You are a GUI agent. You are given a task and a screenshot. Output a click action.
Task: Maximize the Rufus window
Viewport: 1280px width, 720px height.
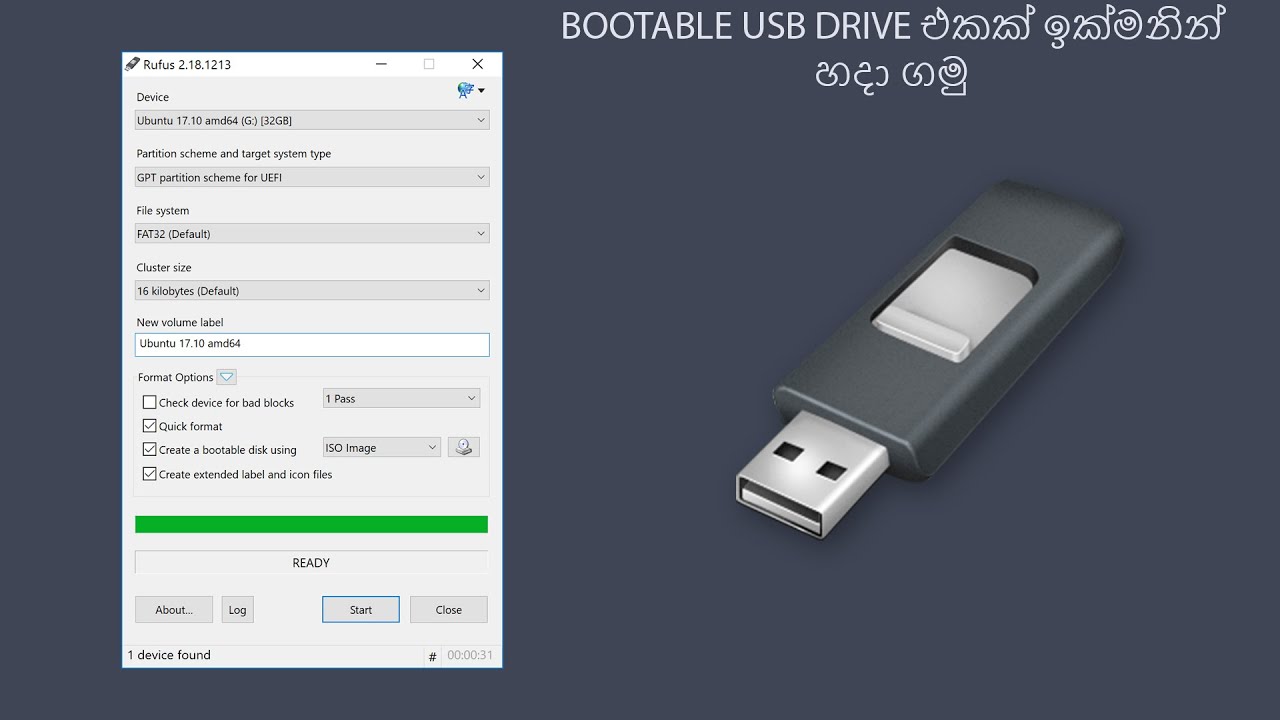tap(429, 64)
